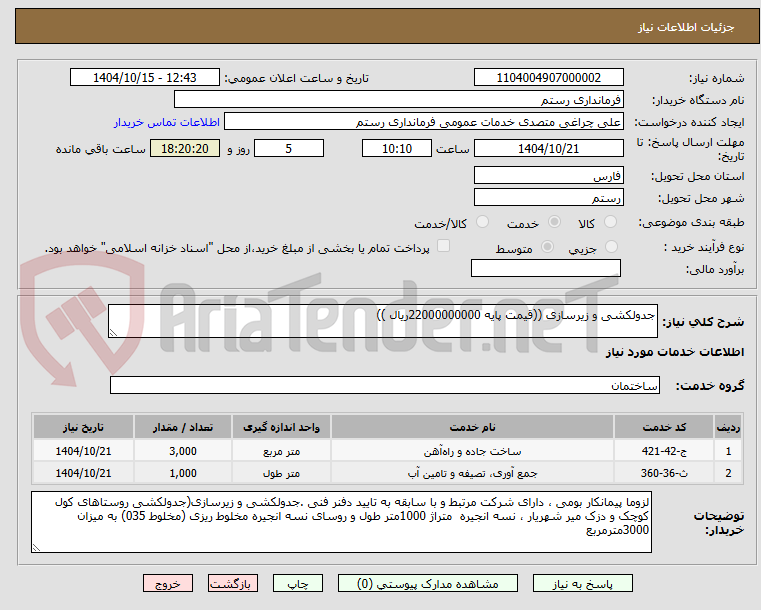
Task: Select the جزیی purchase type radio
Action: point(612,247)
